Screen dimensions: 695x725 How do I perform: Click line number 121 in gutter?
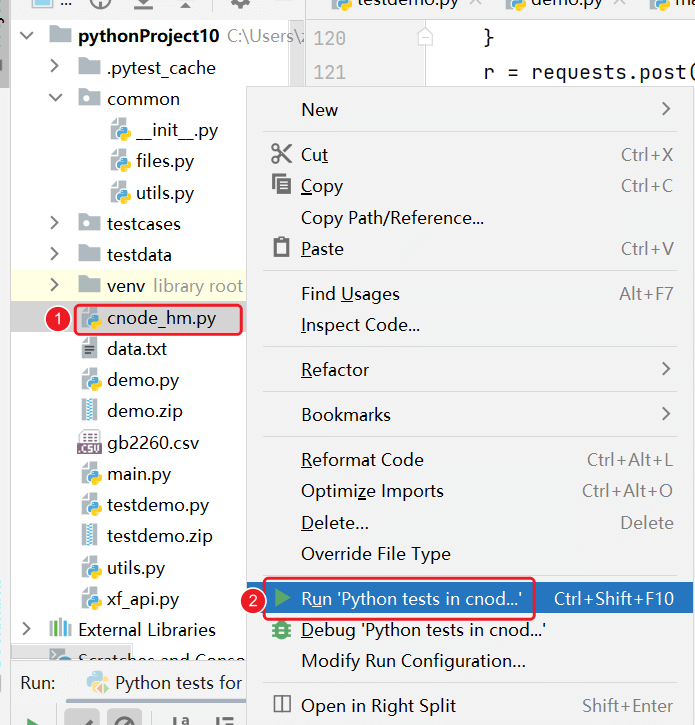329,72
